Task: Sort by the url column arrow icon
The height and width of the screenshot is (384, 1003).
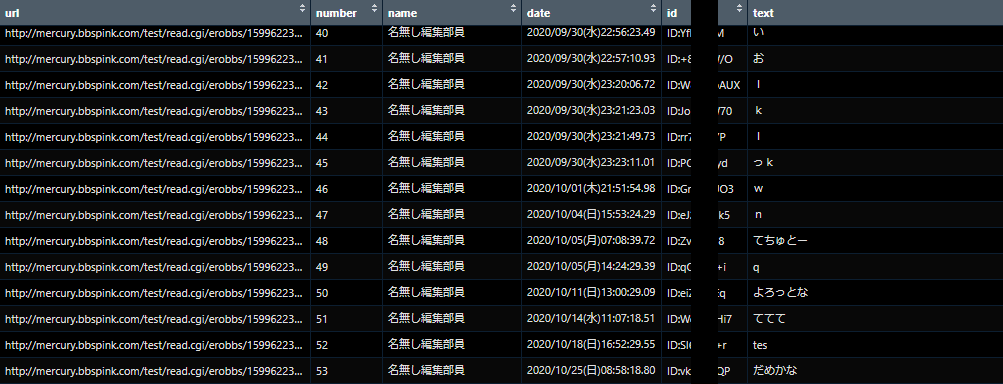Action: [x=303, y=8]
